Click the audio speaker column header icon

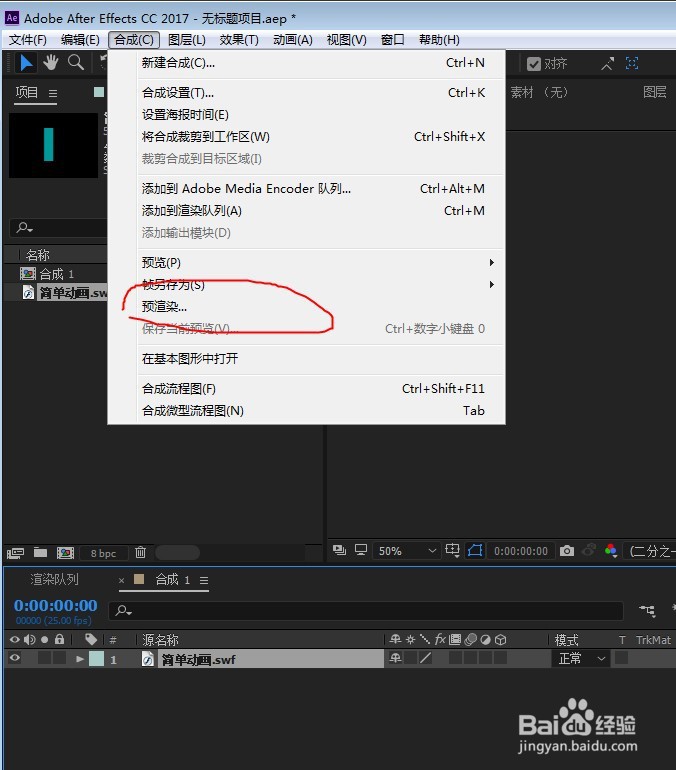(x=30, y=639)
